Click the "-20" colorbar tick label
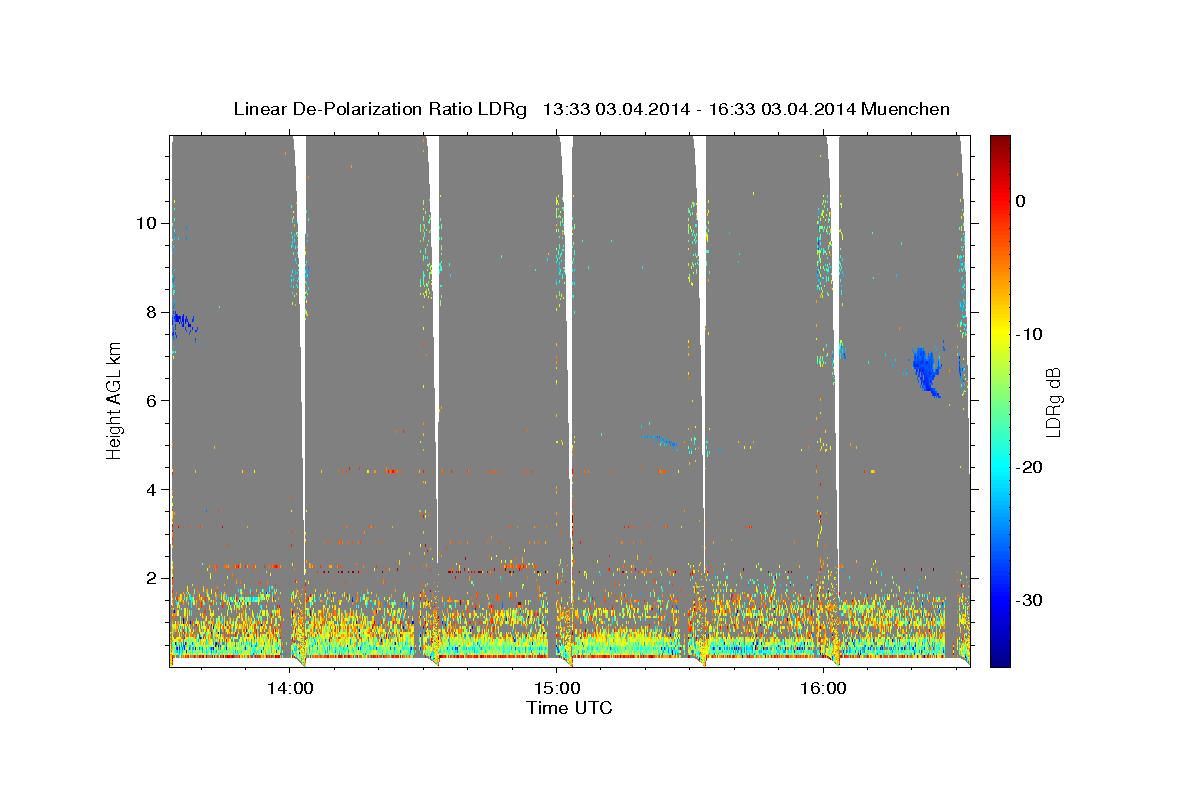1200x800 pixels. pos(1030,468)
